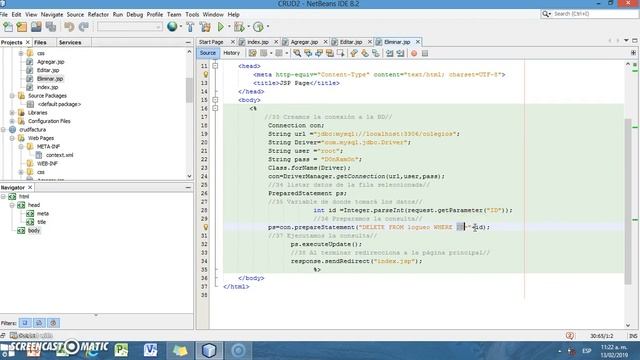Open the Refactor menu
640x360 pixels.
point(98,14)
